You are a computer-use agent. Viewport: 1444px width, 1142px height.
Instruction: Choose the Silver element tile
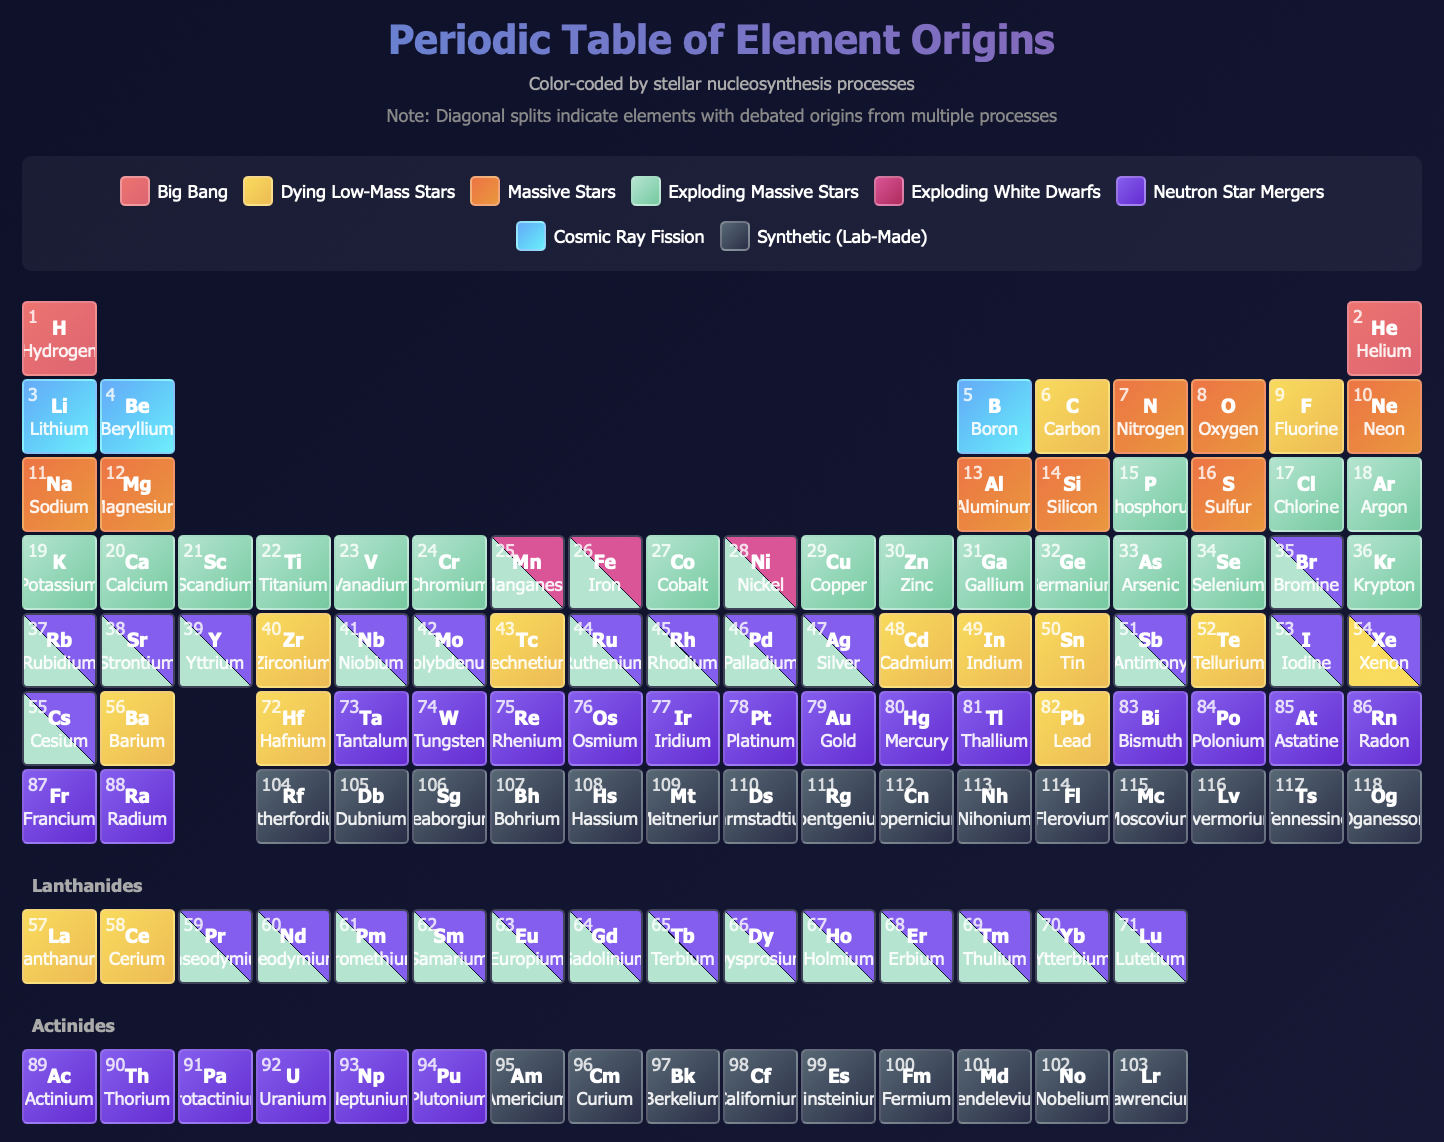(839, 651)
